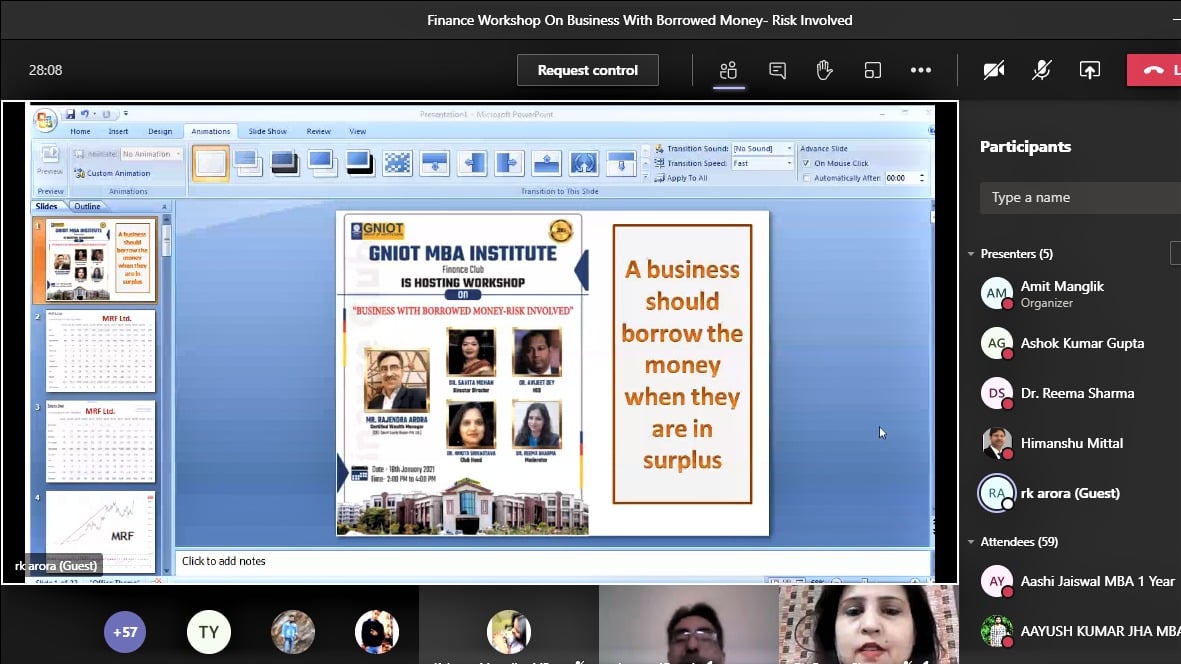
Task: Enable the Automatically After checkbox
Action: 807,178
